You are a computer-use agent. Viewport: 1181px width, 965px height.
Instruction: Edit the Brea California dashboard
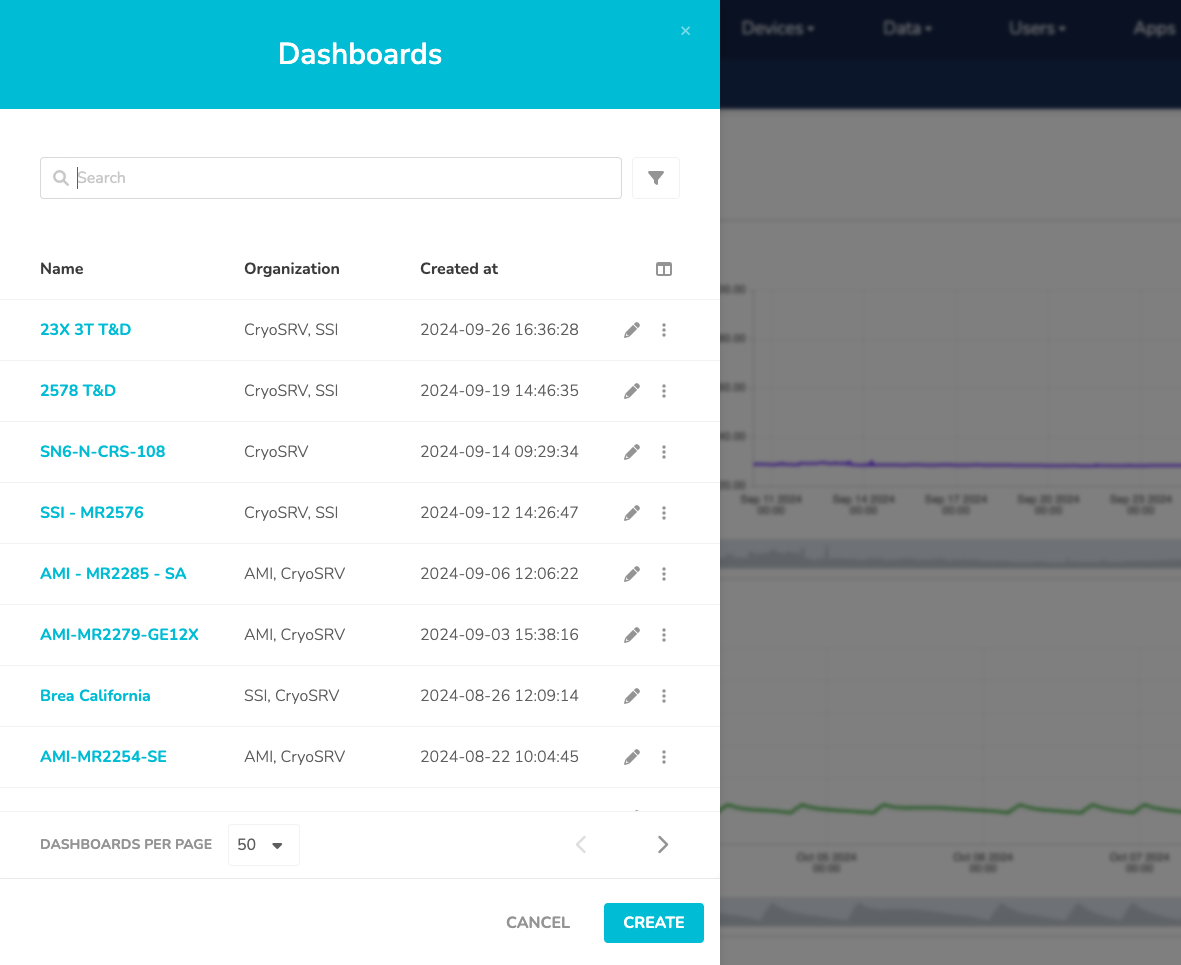coord(632,696)
